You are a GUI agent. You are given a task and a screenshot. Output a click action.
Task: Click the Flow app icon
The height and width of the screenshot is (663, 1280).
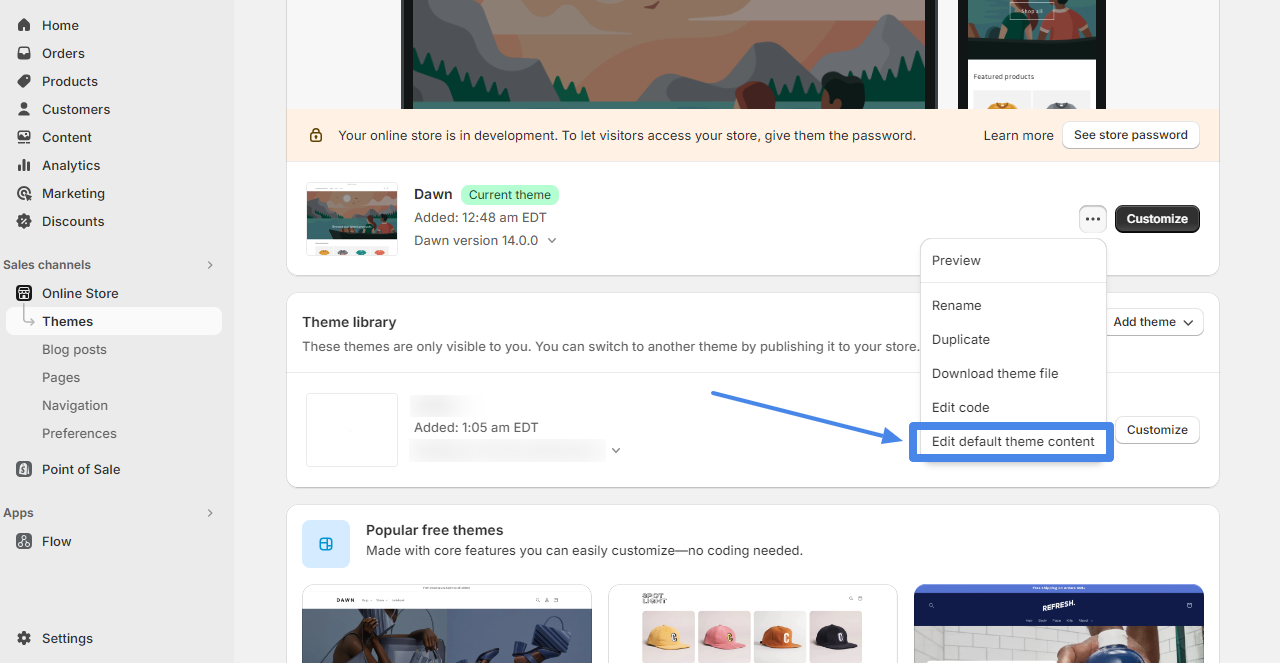(x=24, y=541)
